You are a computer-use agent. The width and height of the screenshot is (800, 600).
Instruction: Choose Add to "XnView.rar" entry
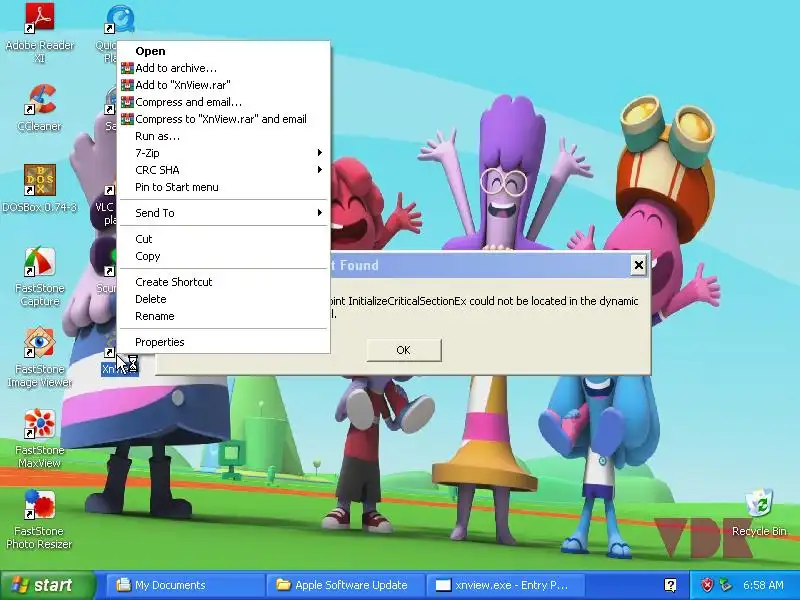pyautogui.click(x=223, y=85)
